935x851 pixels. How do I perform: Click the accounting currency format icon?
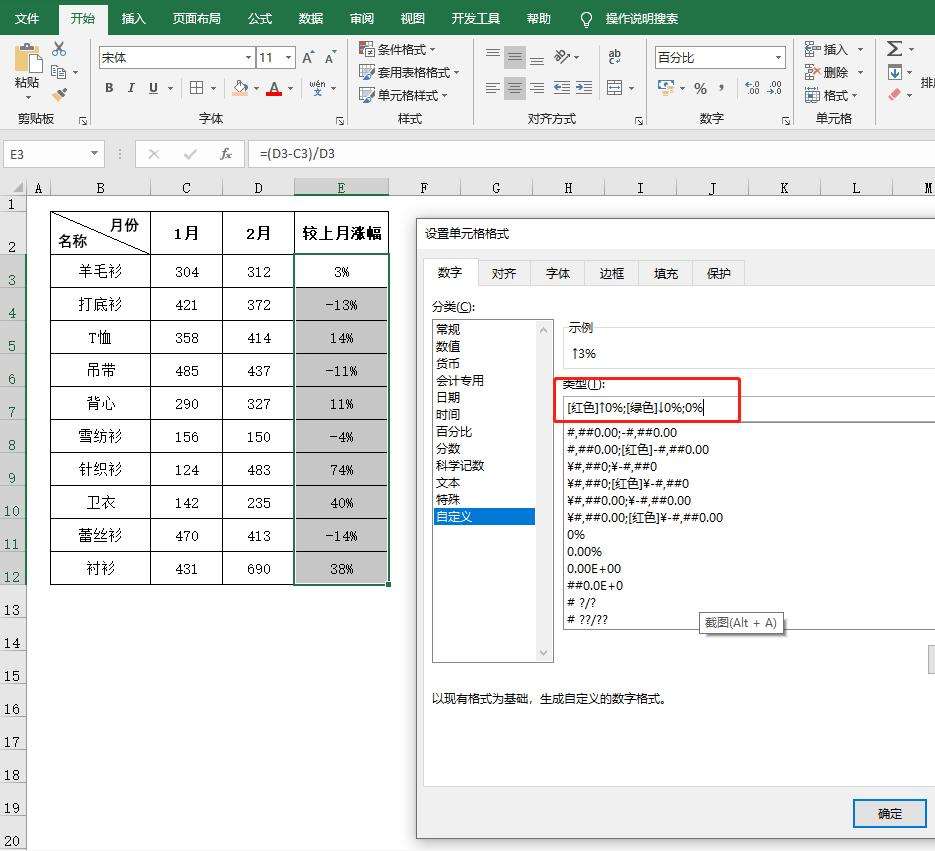pos(665,88)
